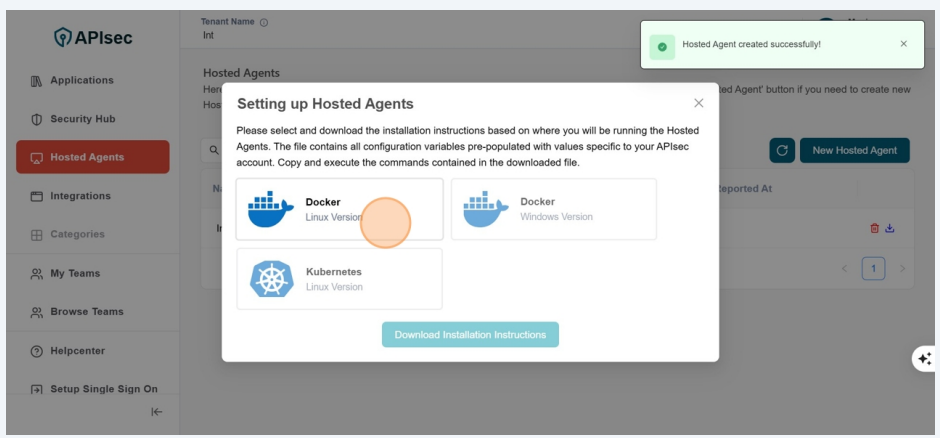Collapse the sidebar with the arrow icon
This screenshot has width=940, height=438.
pyautogui.click(x=157, y=412)
